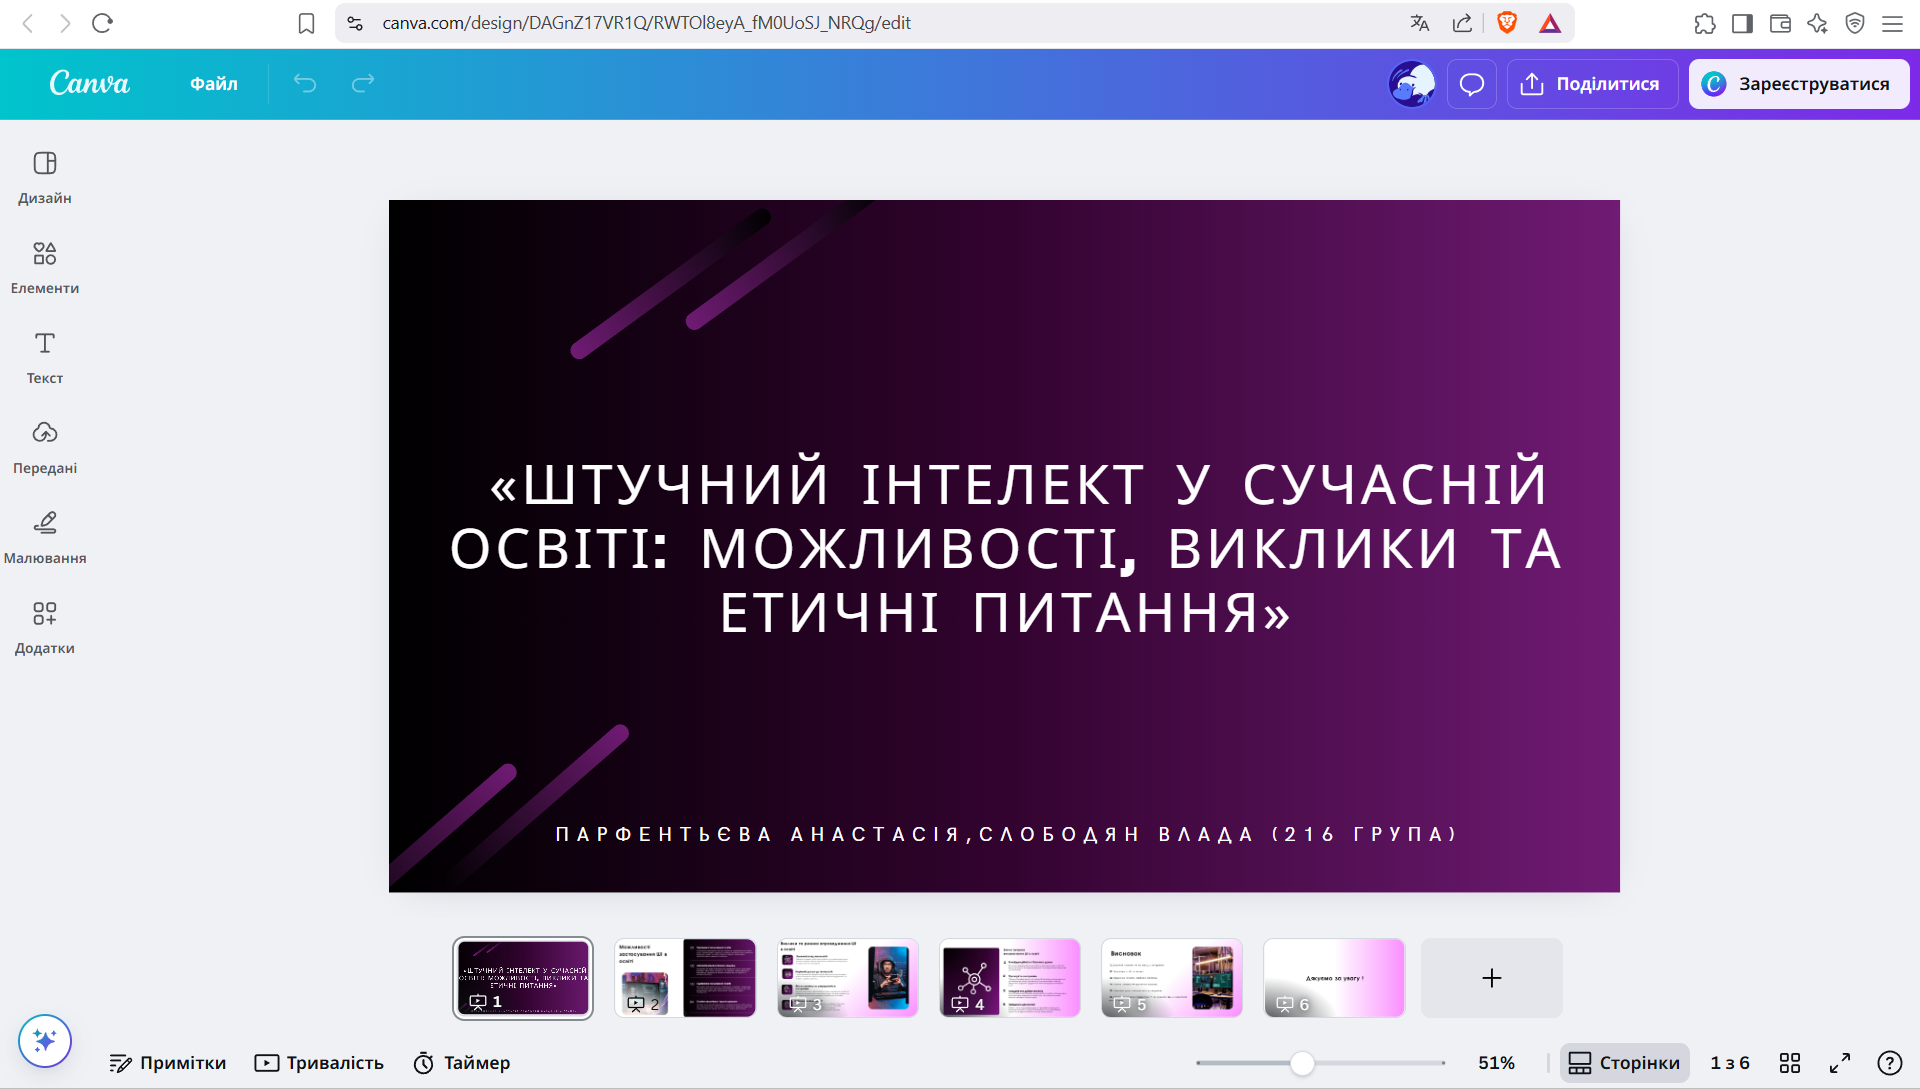Toggle the Сторінки pages view
Image resolution: width=1920 pixels, height=1089 pixels.
click(1624, 1063)
